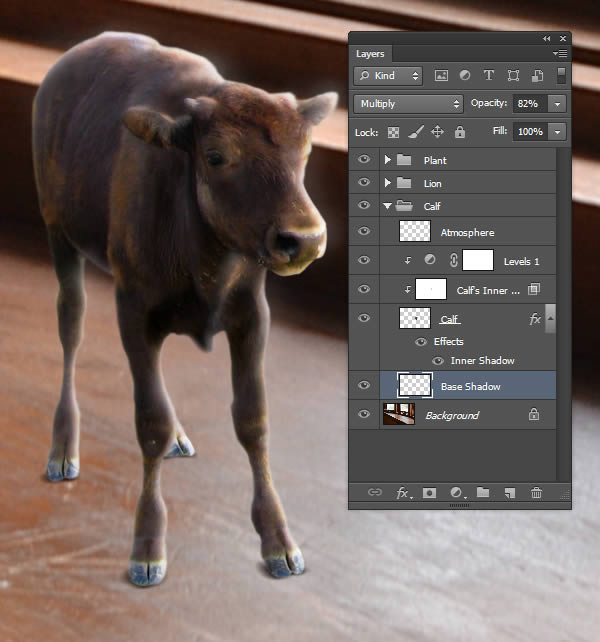The width and height of the screenshot is (600, 642).
Task: Click the Layers tab
Action: tap(370, 54)
